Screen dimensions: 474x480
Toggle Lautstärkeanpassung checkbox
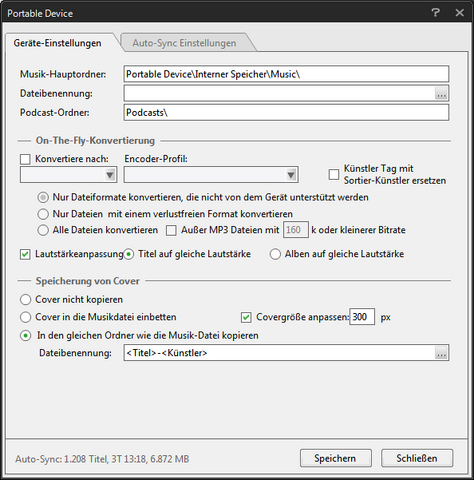point(25,254)
